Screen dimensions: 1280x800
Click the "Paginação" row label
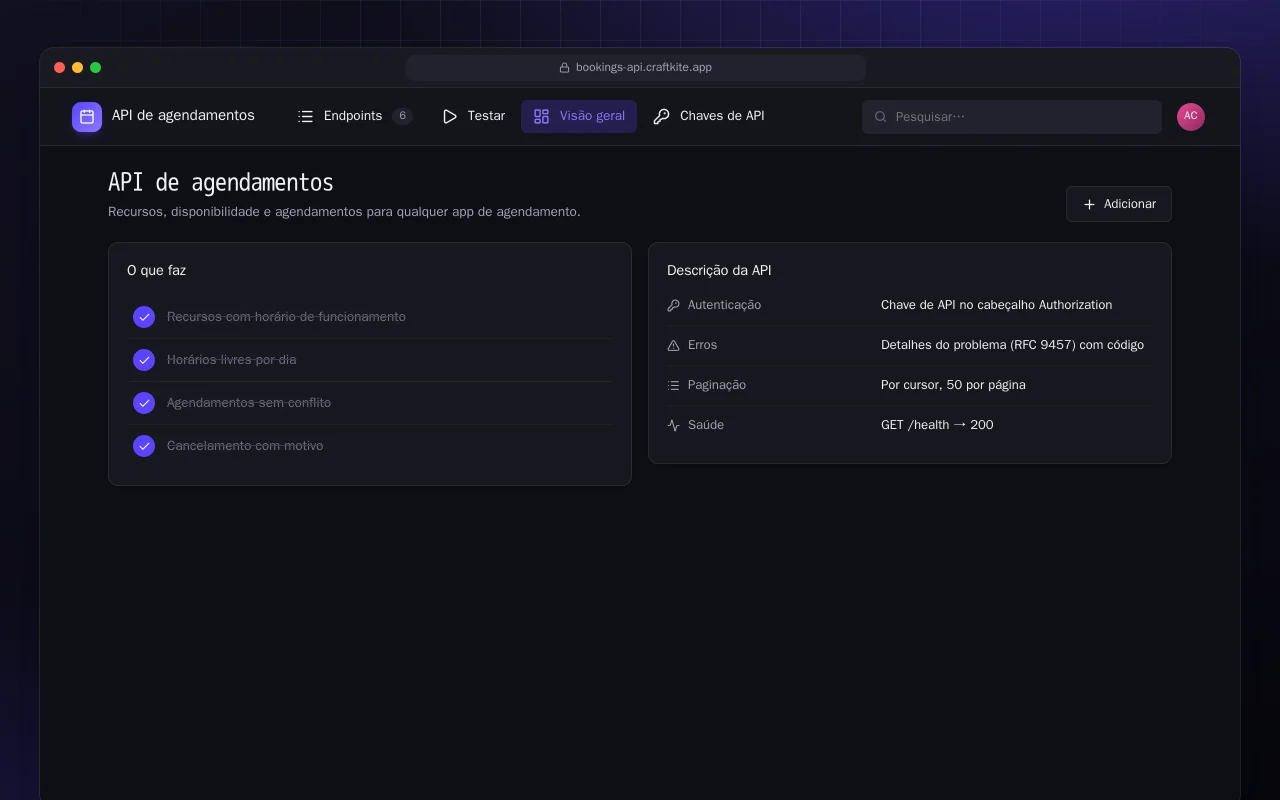[x=717, y=385]
